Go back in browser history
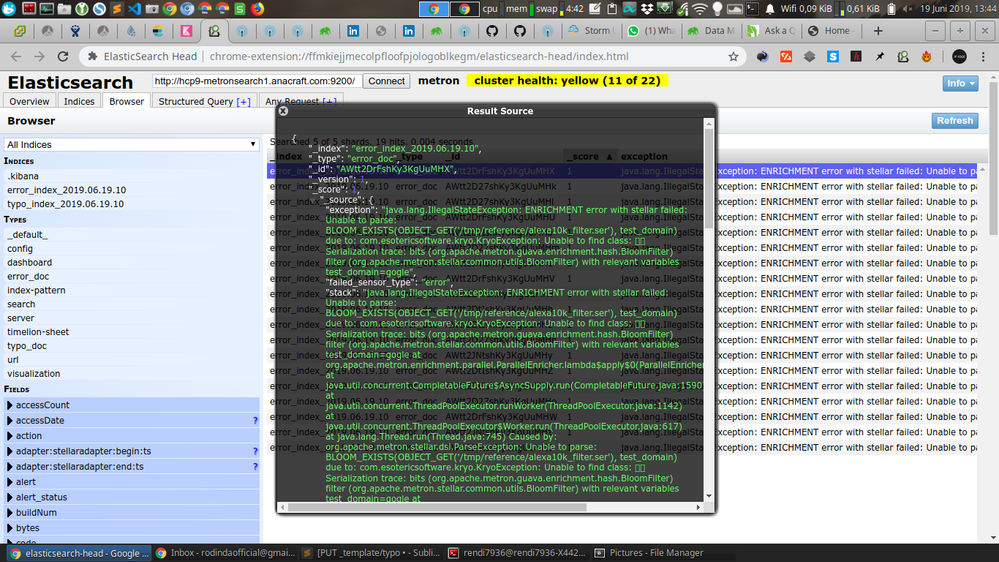Screen dimensions: 999x562 16,57
